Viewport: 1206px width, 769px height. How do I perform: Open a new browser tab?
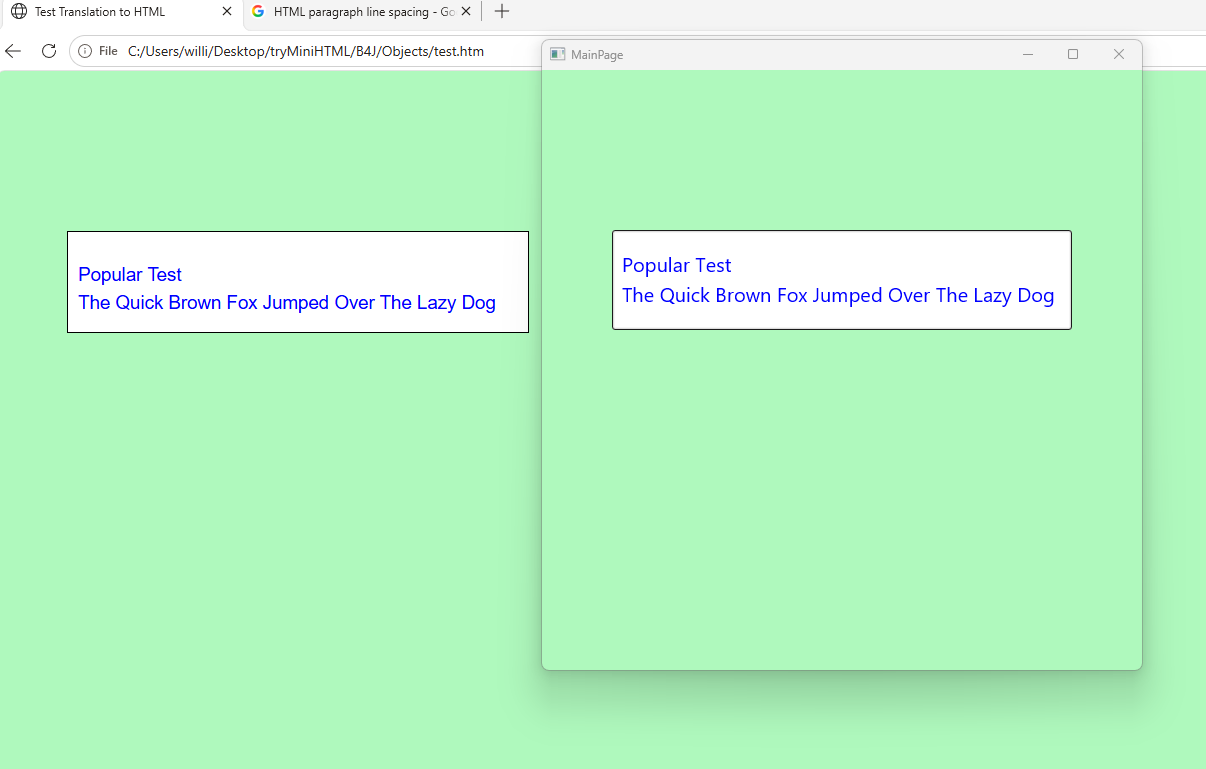[x=502, y=12]
